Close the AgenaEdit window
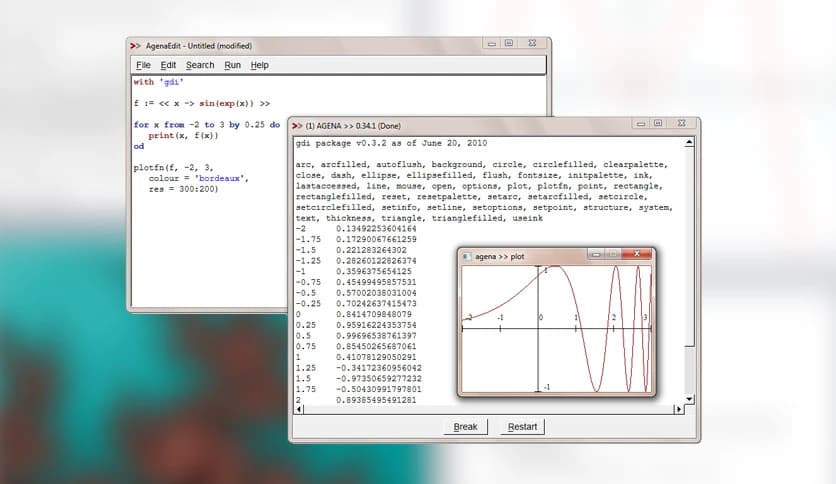 pos(532,43)
